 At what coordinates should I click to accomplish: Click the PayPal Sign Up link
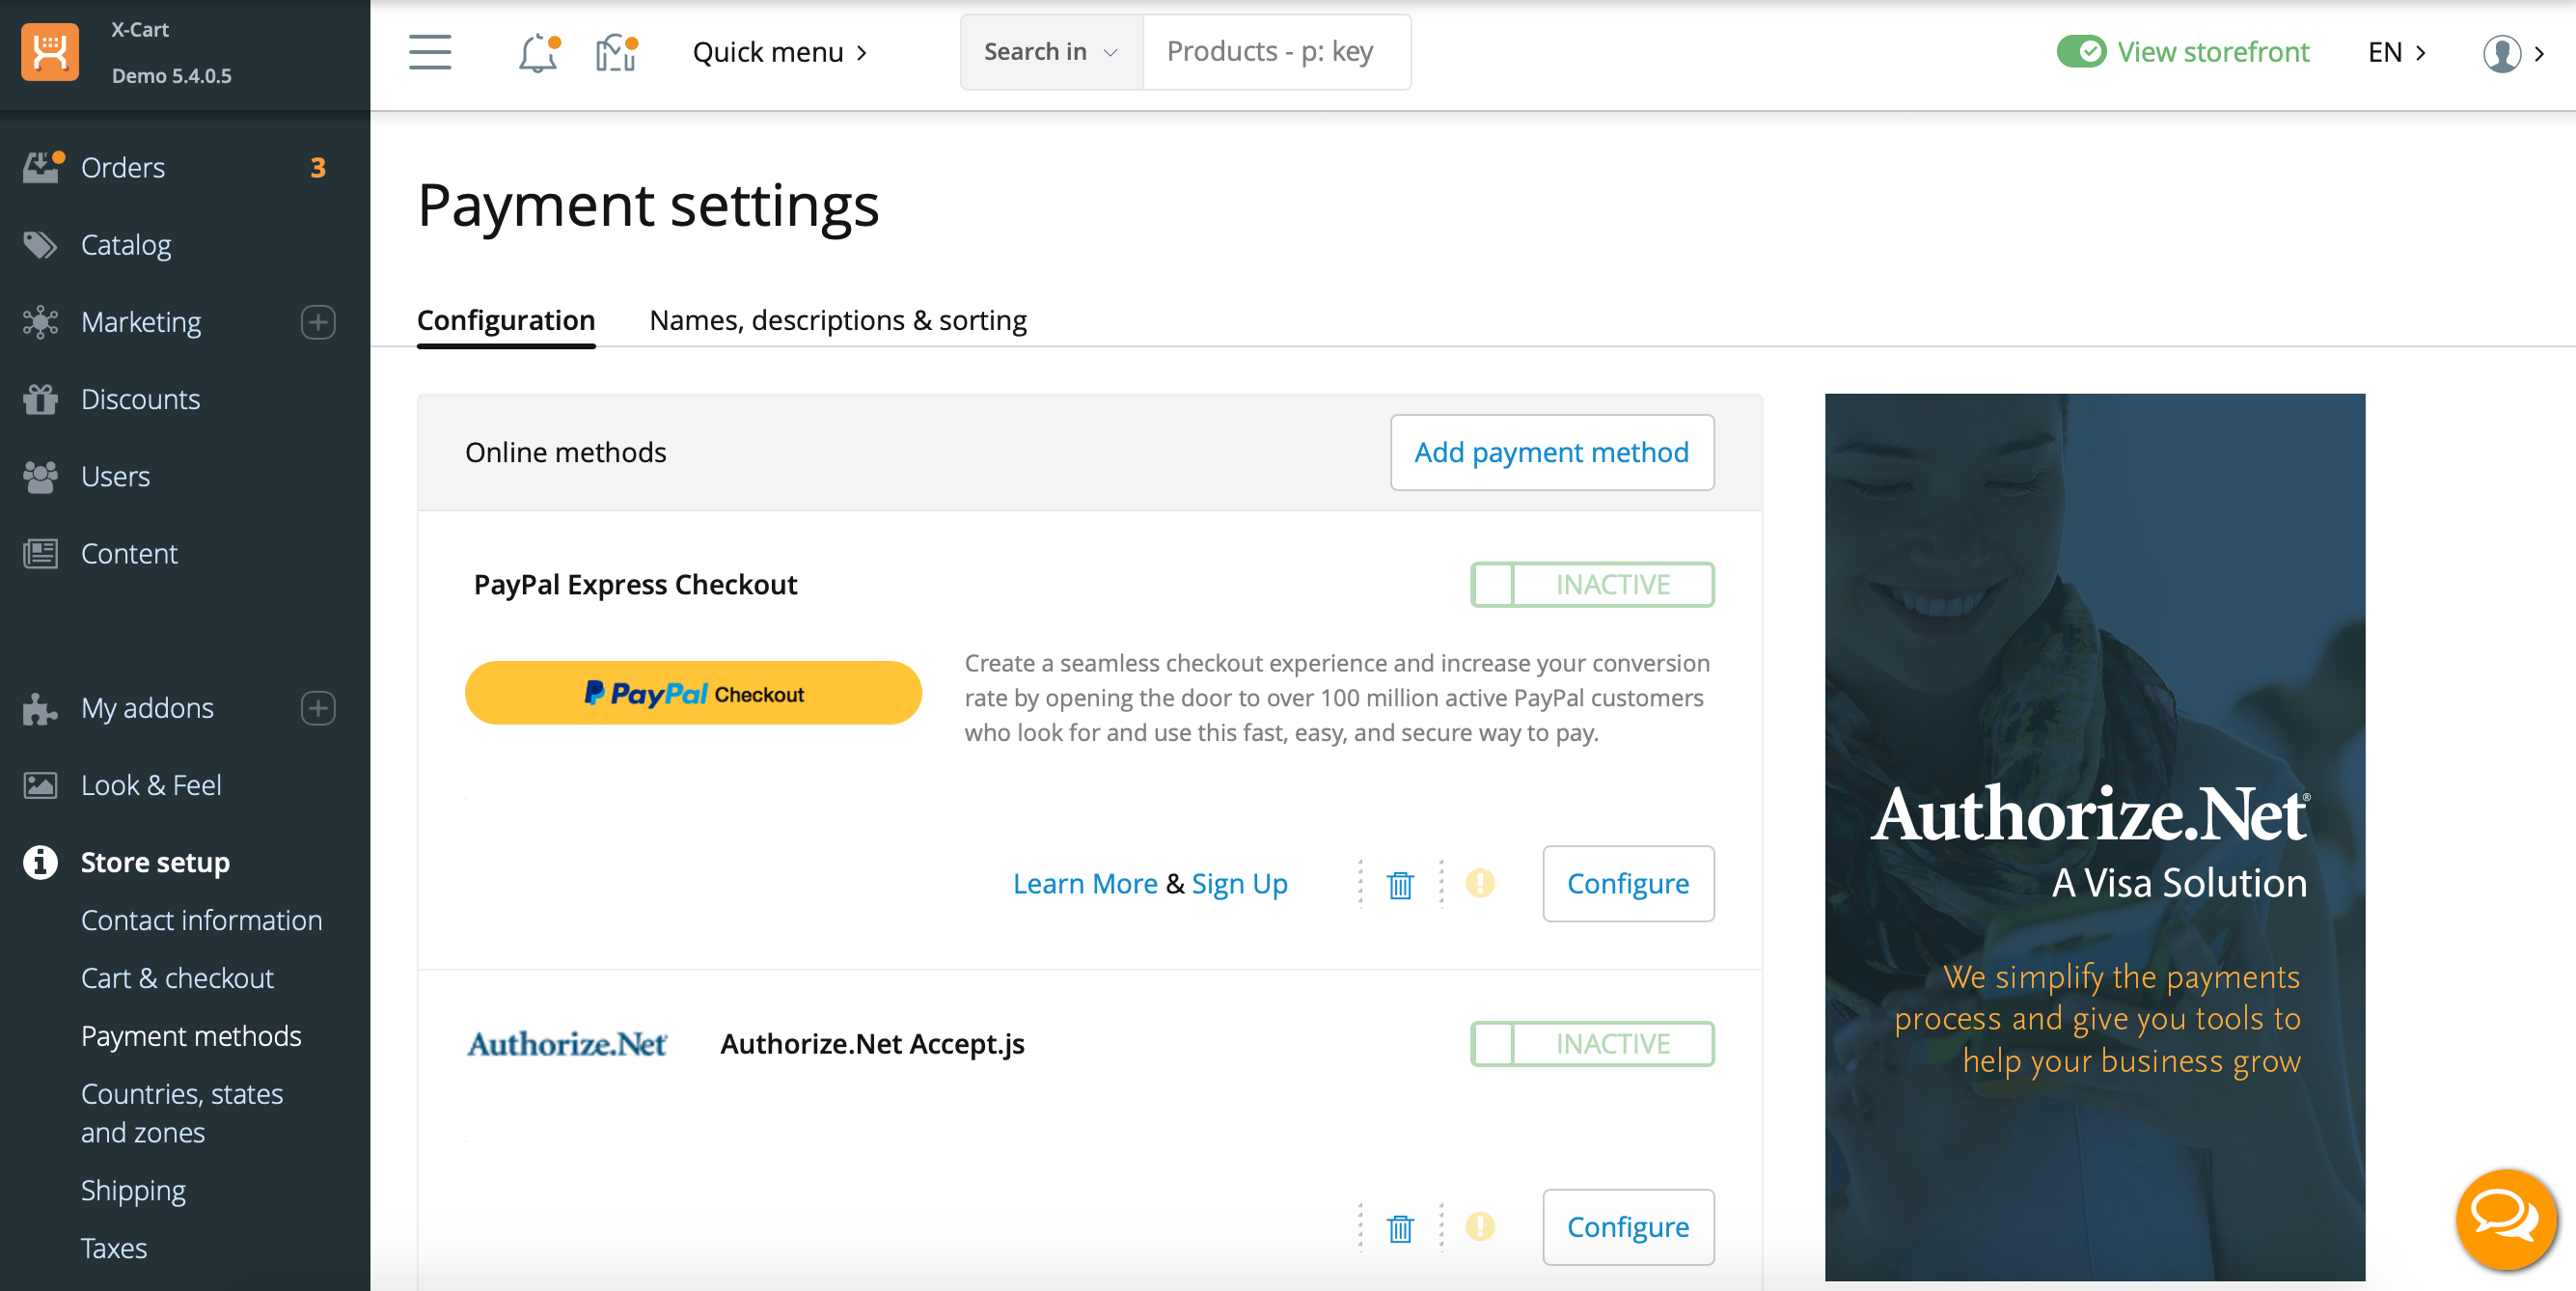click(x=1239, y=884)
